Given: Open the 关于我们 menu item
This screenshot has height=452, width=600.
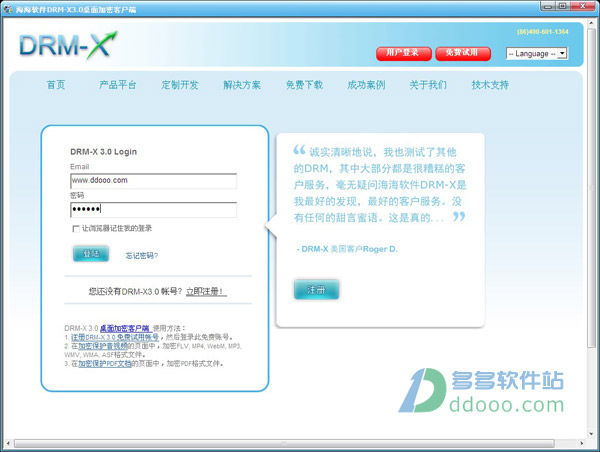Looking at the screenshot, I should point(428,85).
